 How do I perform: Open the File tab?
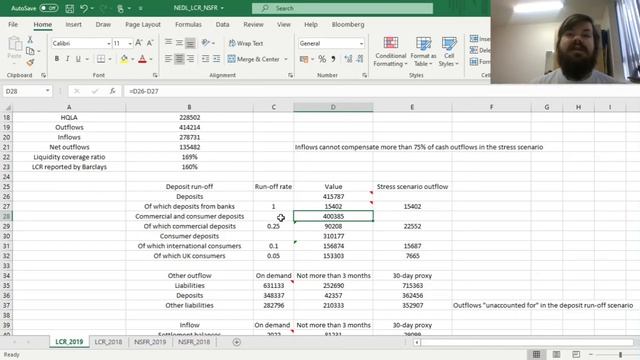tap(13, 24)
